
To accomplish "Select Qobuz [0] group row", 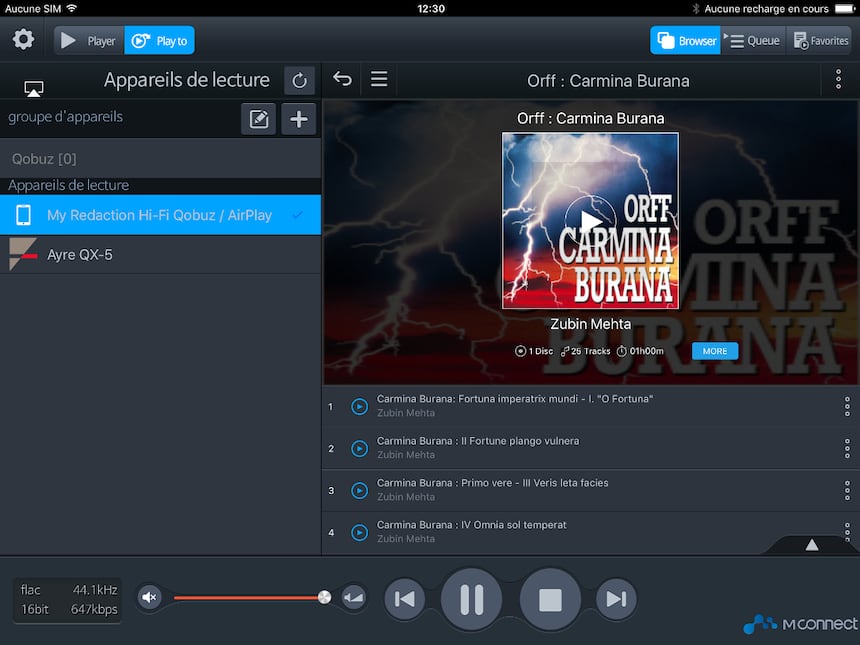I will [160, 159].
